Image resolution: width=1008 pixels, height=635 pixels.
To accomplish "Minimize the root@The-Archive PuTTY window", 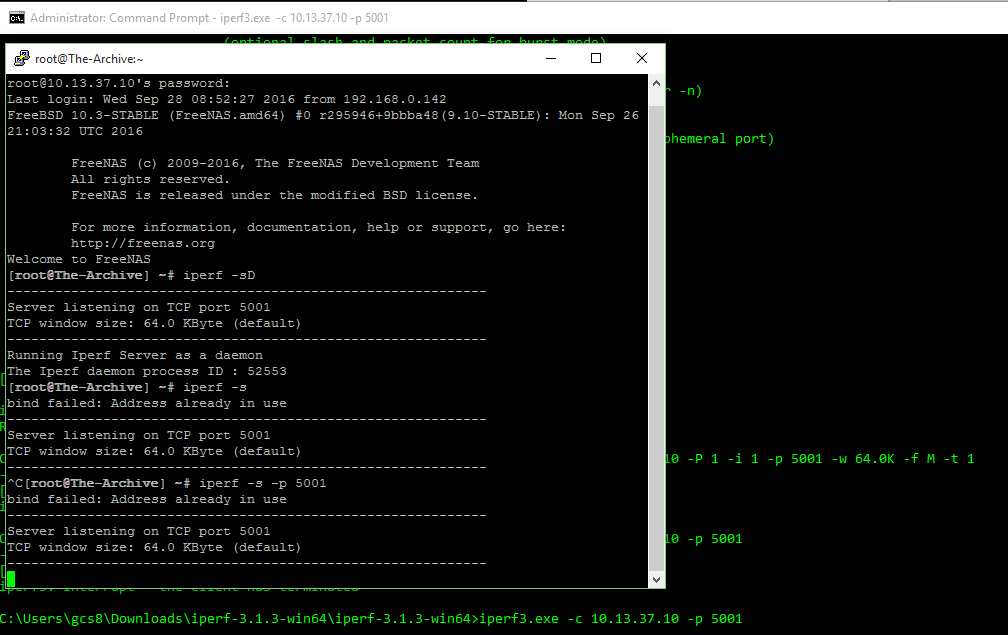I will pos(551,58).
